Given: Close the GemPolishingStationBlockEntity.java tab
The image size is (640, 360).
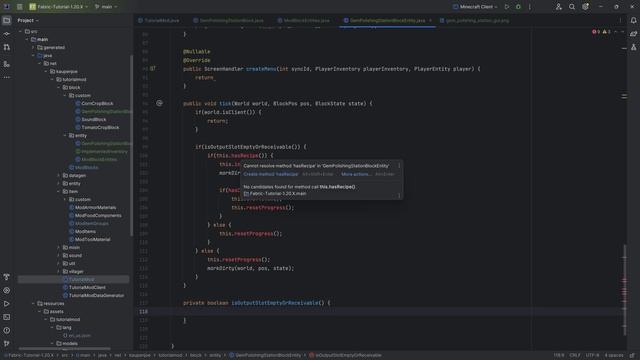Looking at the screenshot, I should coord(430,20).
